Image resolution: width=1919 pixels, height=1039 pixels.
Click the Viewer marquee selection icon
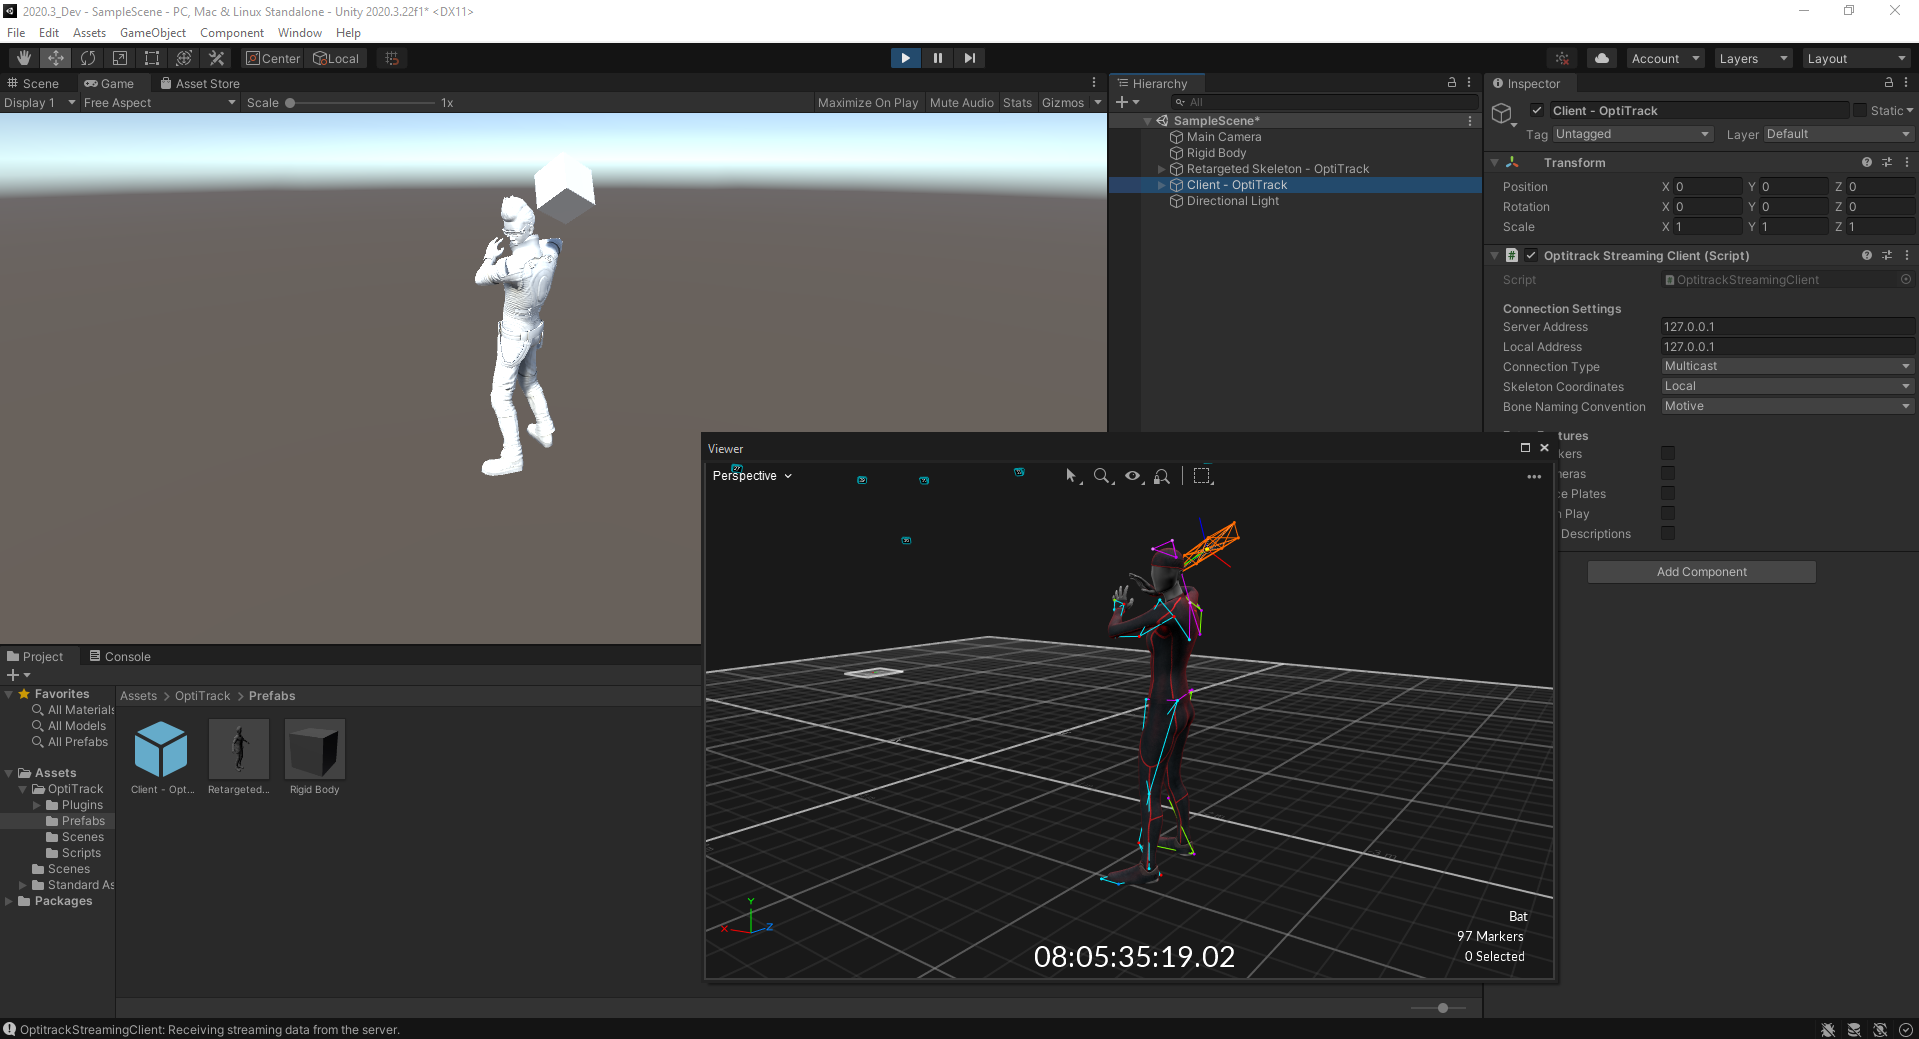click(1202, 476)
